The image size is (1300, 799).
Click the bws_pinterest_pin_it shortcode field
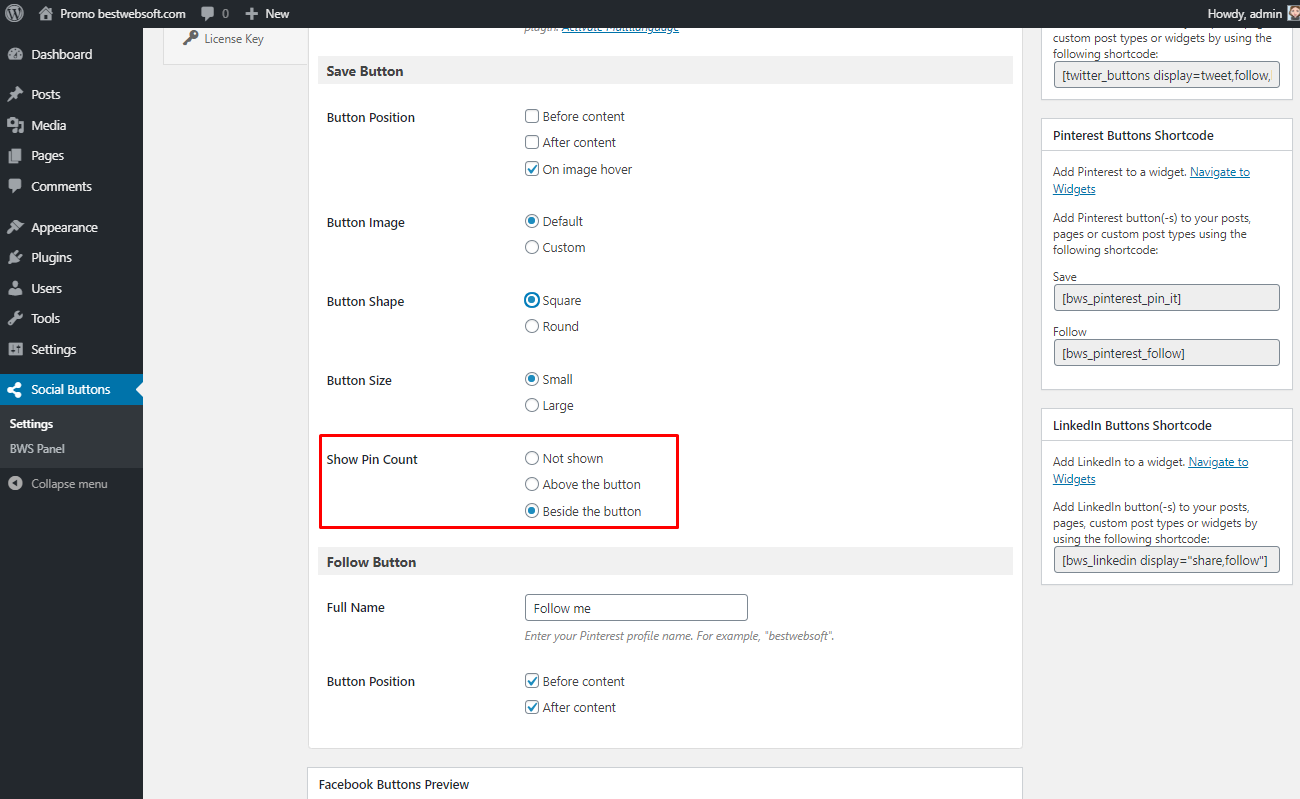point(1166,298)
